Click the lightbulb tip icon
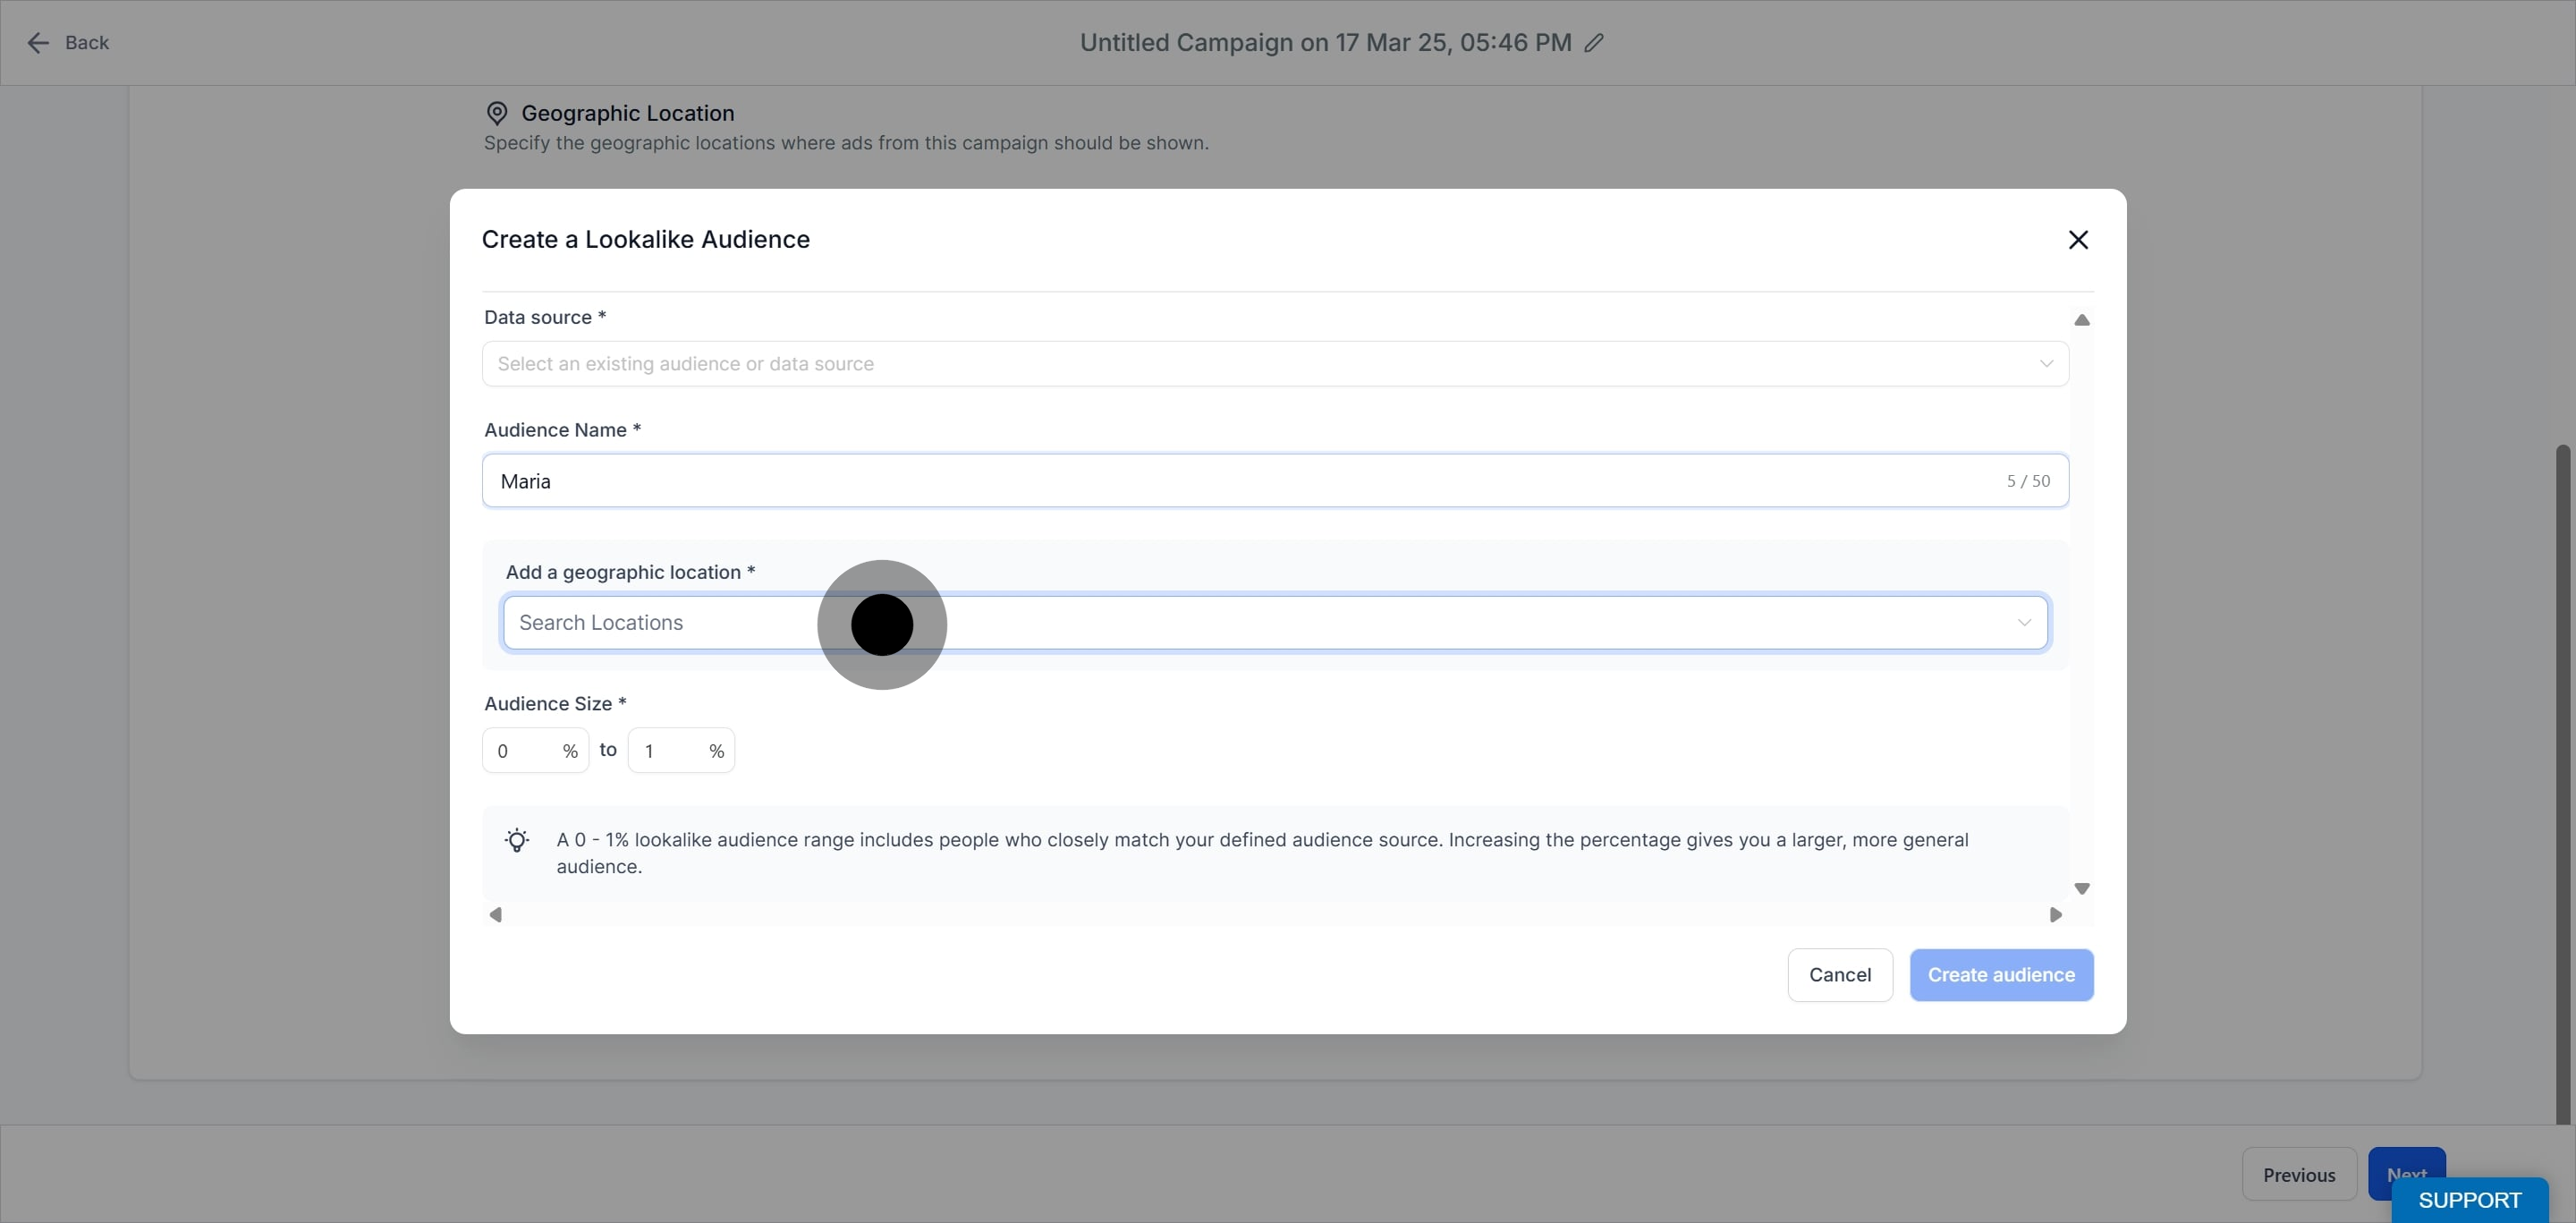 coord(517,840)
